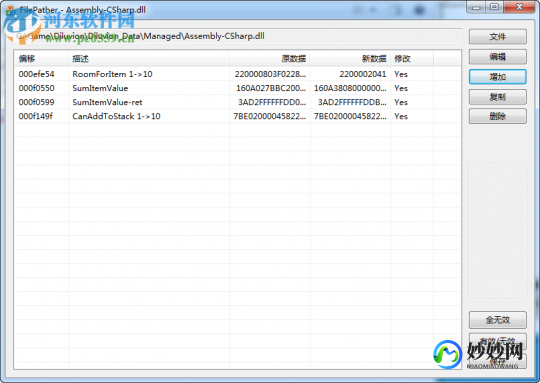Select the CanAddToStack 1->10 row

click(237, 116)
